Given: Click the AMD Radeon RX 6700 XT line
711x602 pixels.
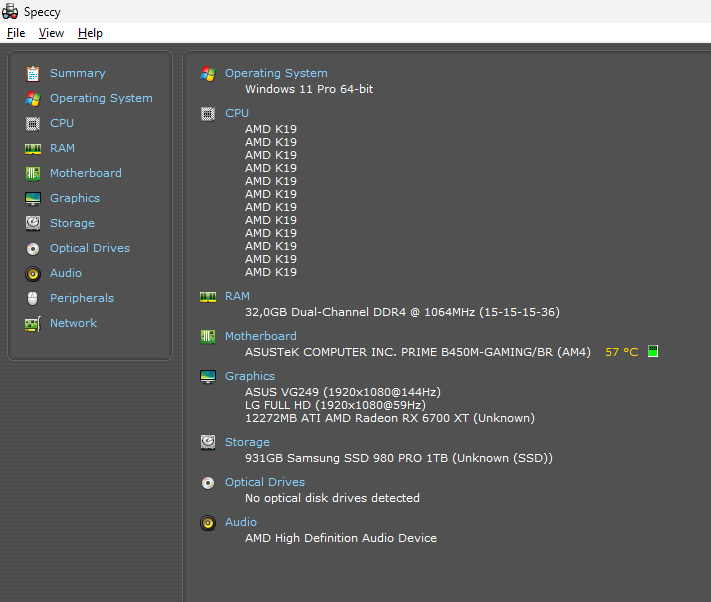Looking at the screenshot, I should pyautogui.click(x=390, y=418).
